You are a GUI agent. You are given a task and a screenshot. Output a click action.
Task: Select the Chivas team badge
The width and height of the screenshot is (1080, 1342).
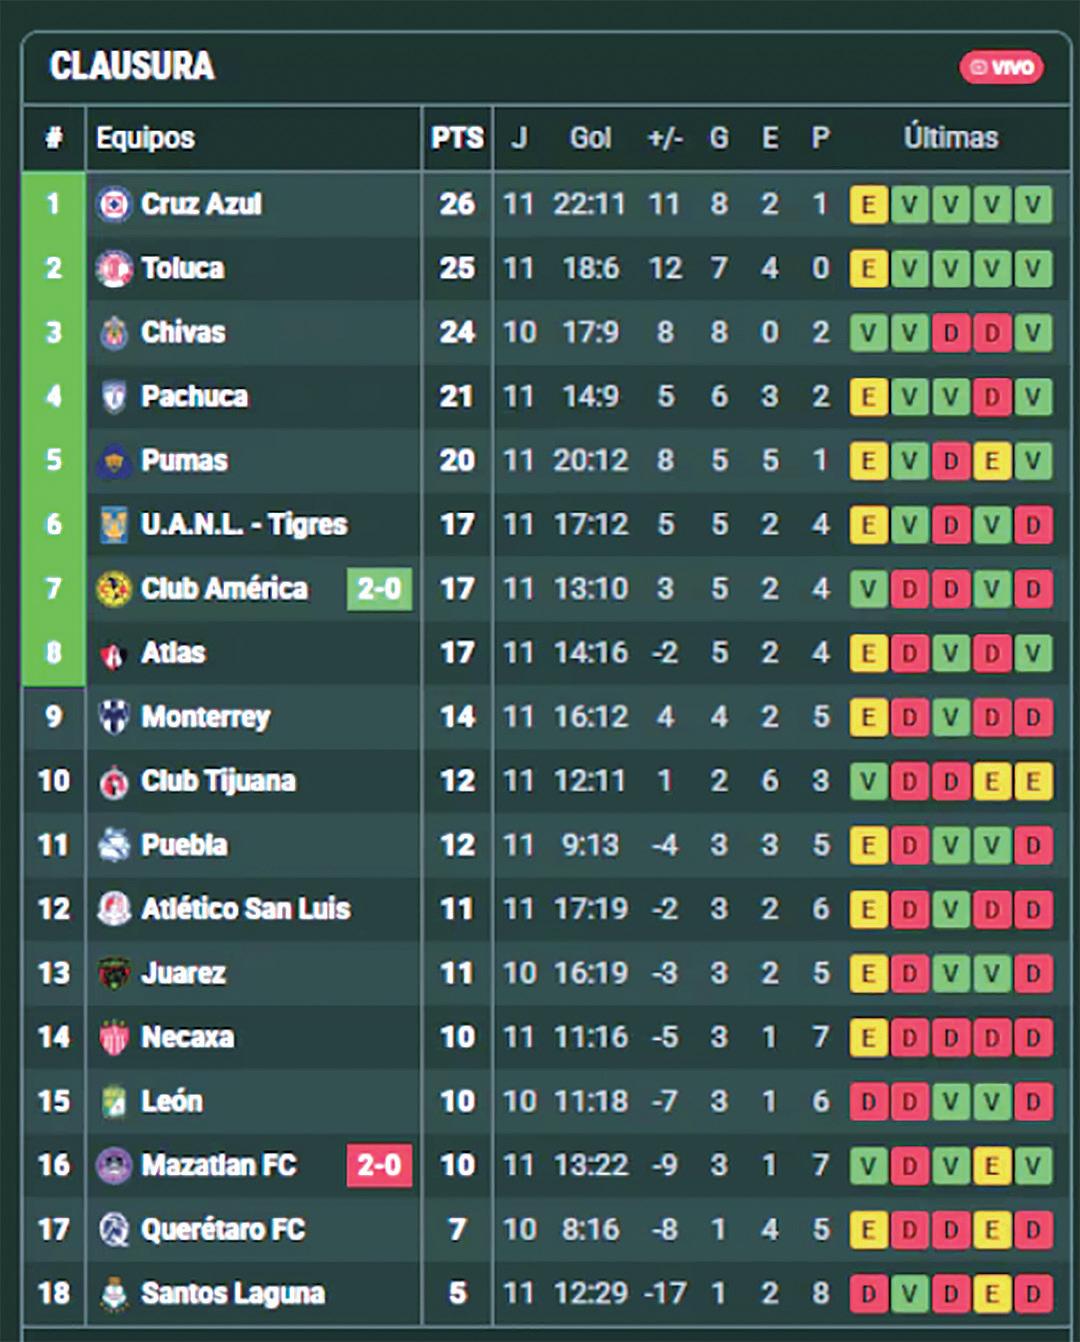(x=114, y=333)
